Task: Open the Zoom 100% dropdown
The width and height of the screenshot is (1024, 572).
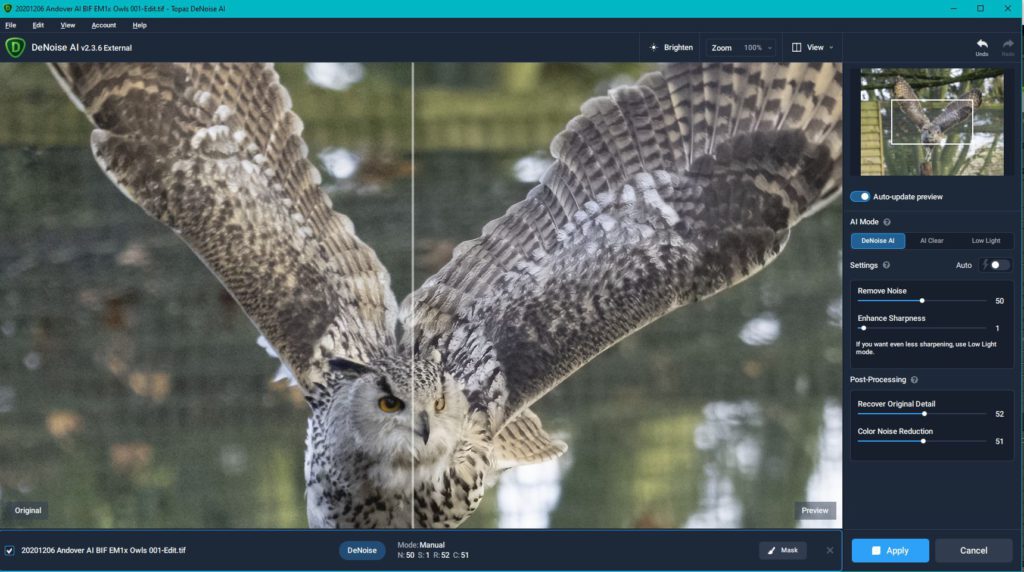Action: [x=741, y=48]
